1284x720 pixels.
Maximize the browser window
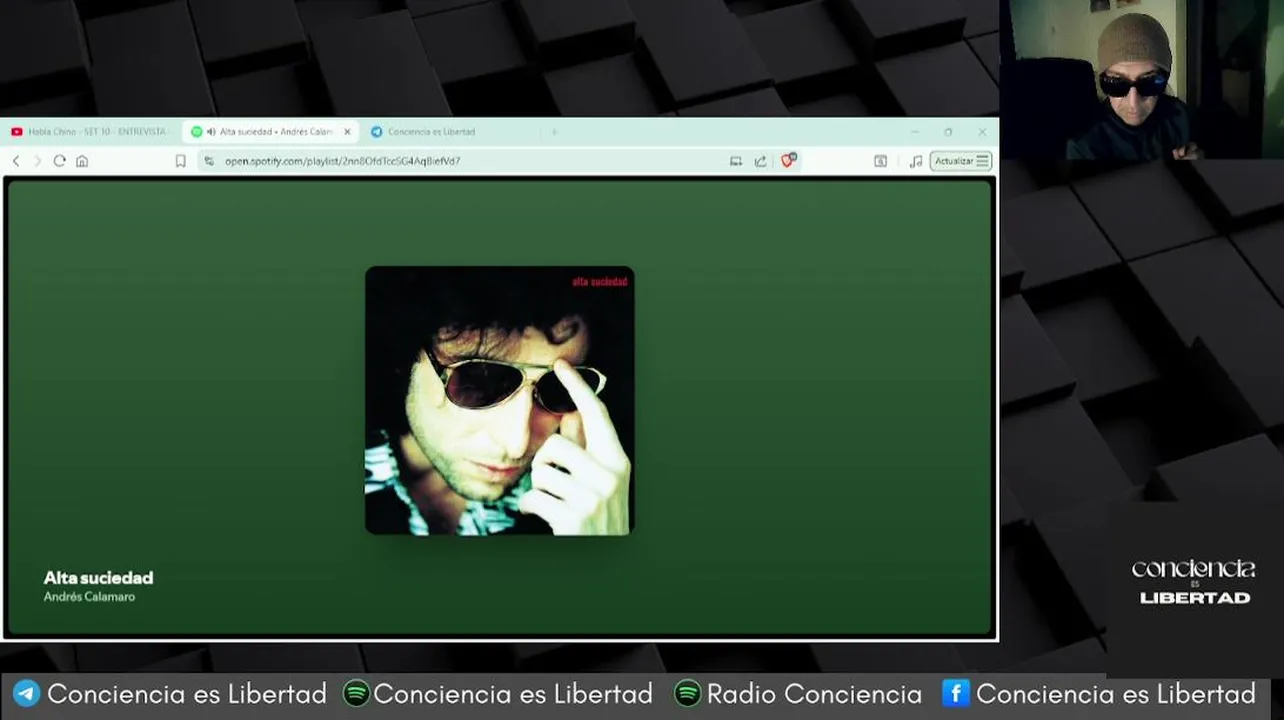tap(948, 132)
